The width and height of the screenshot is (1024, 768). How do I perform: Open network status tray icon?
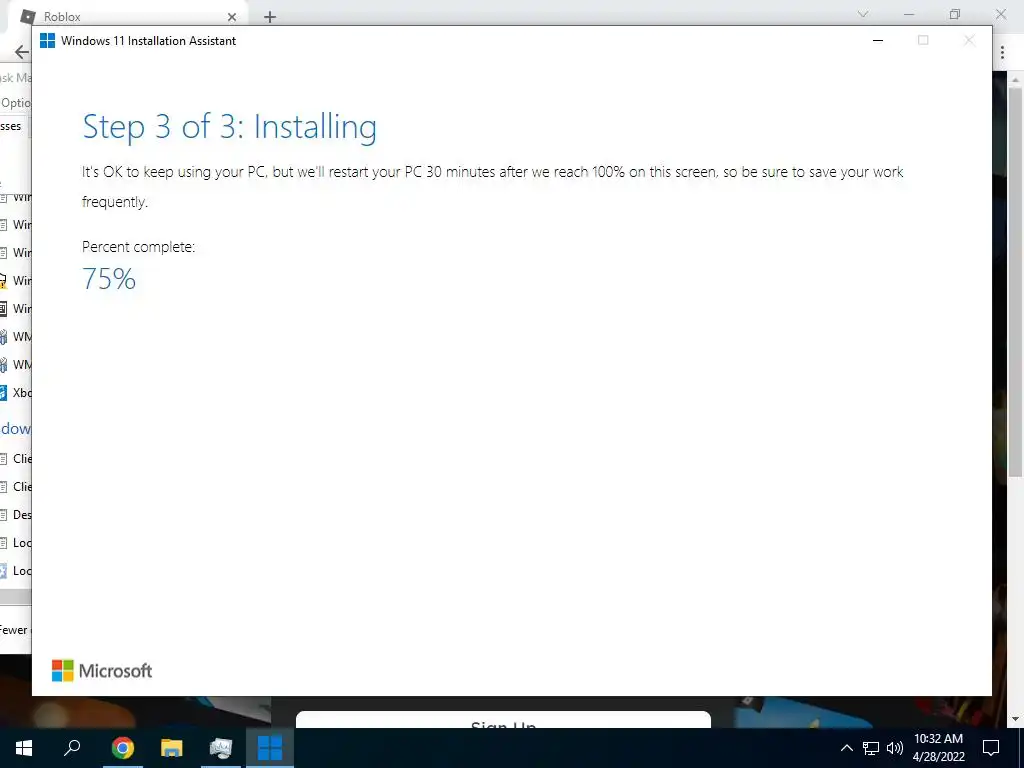(871, 748)
